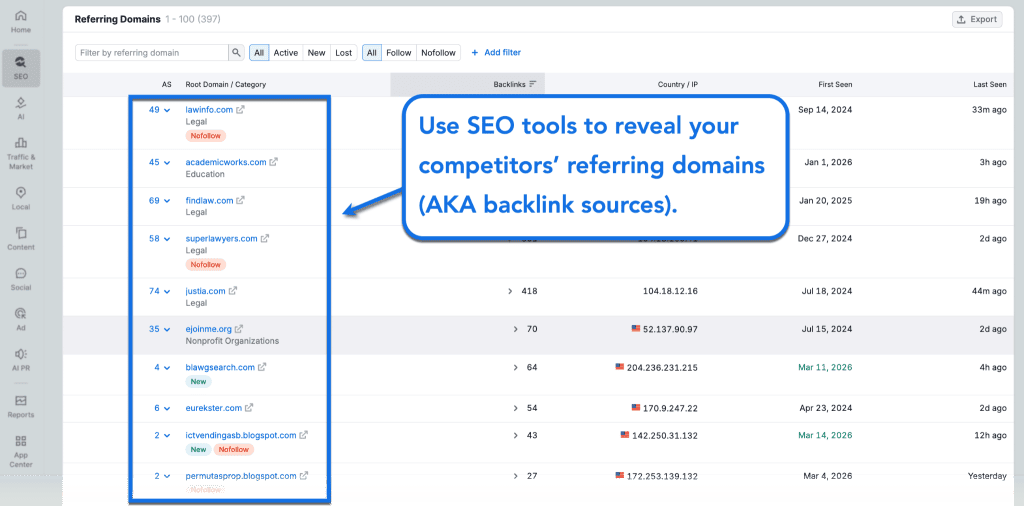Screen dimensions: 1024x506
Task: Expand AS score 45 for academicworks.com
Action: [x=159, y=162]
